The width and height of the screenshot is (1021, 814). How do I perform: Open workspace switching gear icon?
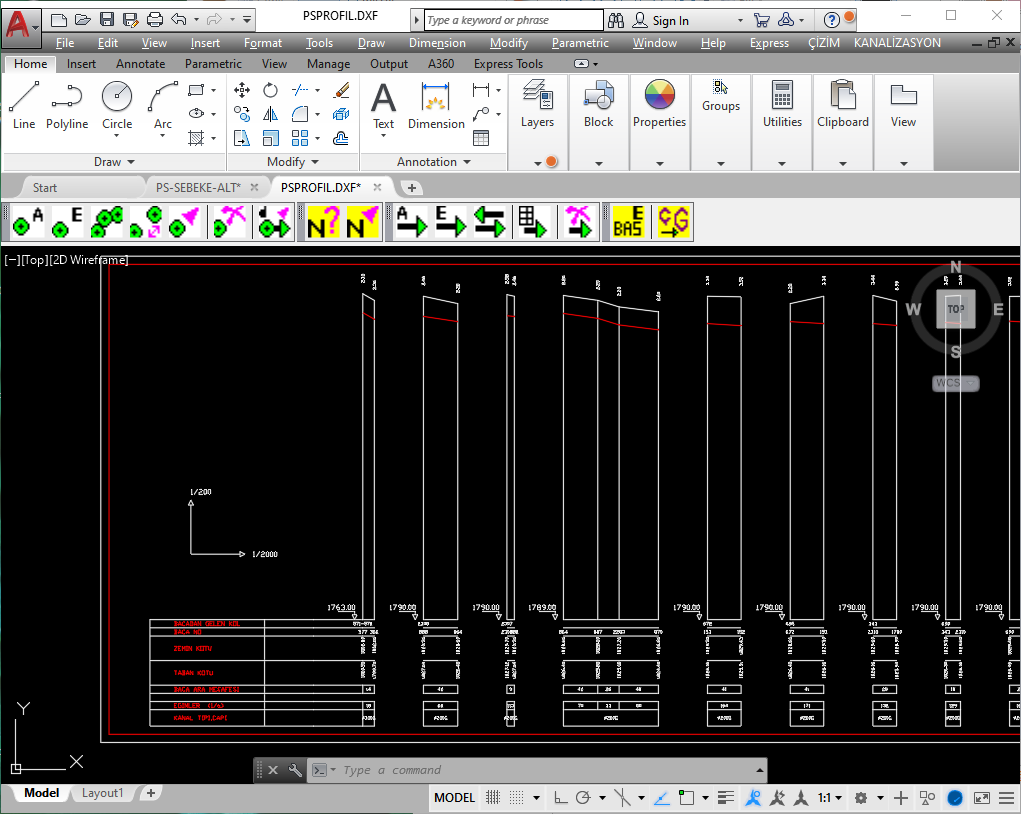pos(861,798)
